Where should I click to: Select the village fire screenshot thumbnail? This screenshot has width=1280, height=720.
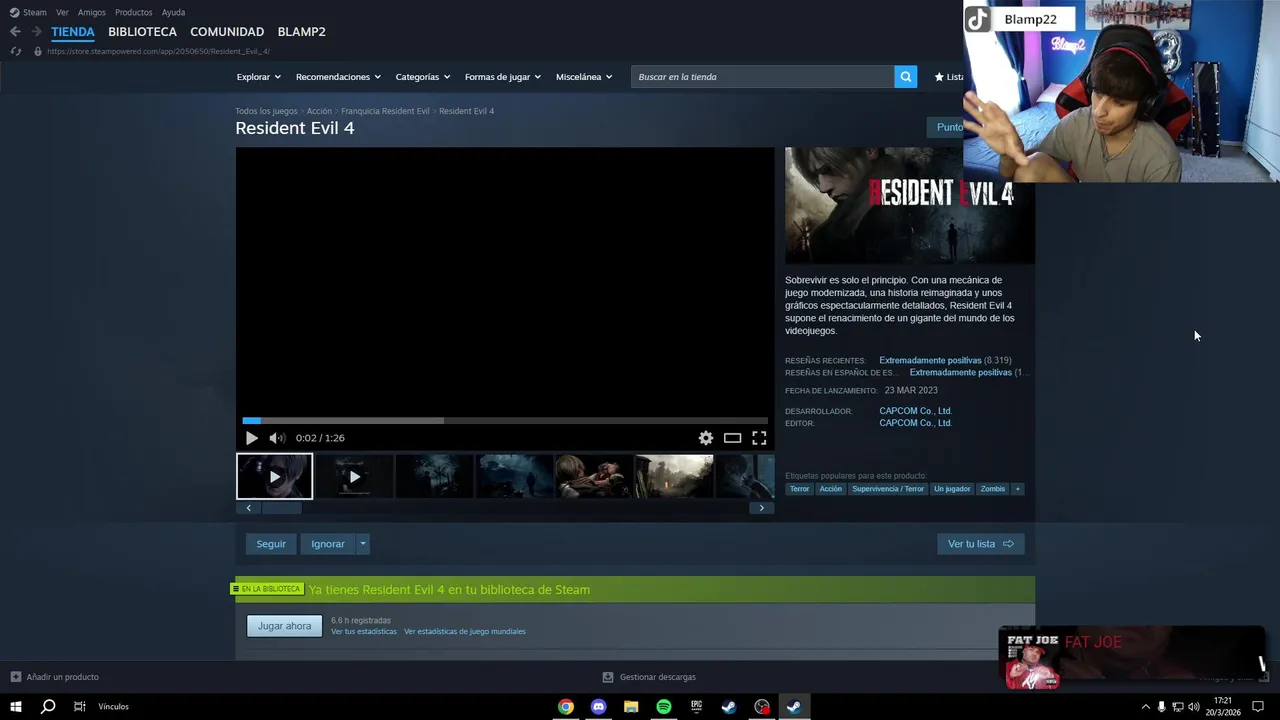pos(674,477)
